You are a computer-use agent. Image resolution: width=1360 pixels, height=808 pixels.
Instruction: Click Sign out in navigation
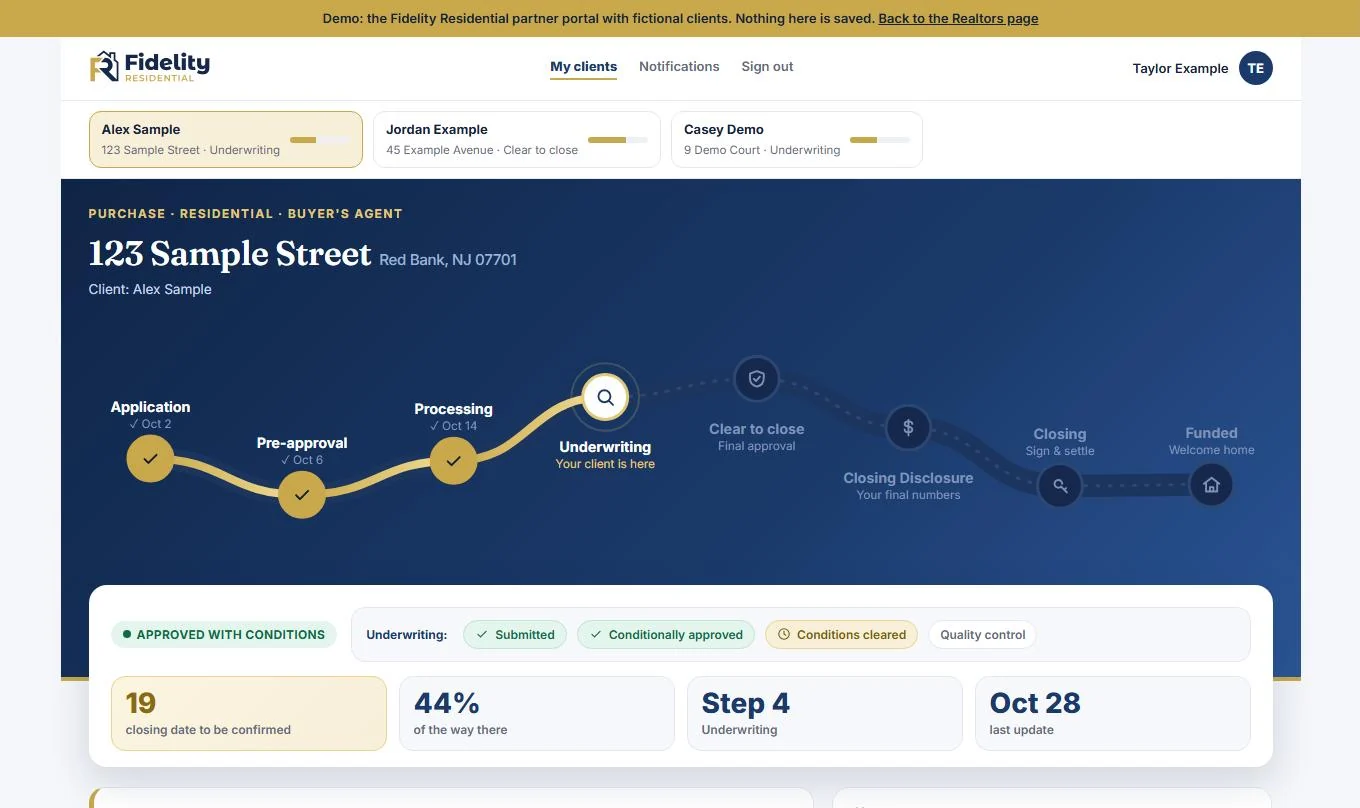pyautogui.click(x=767, y=67)
